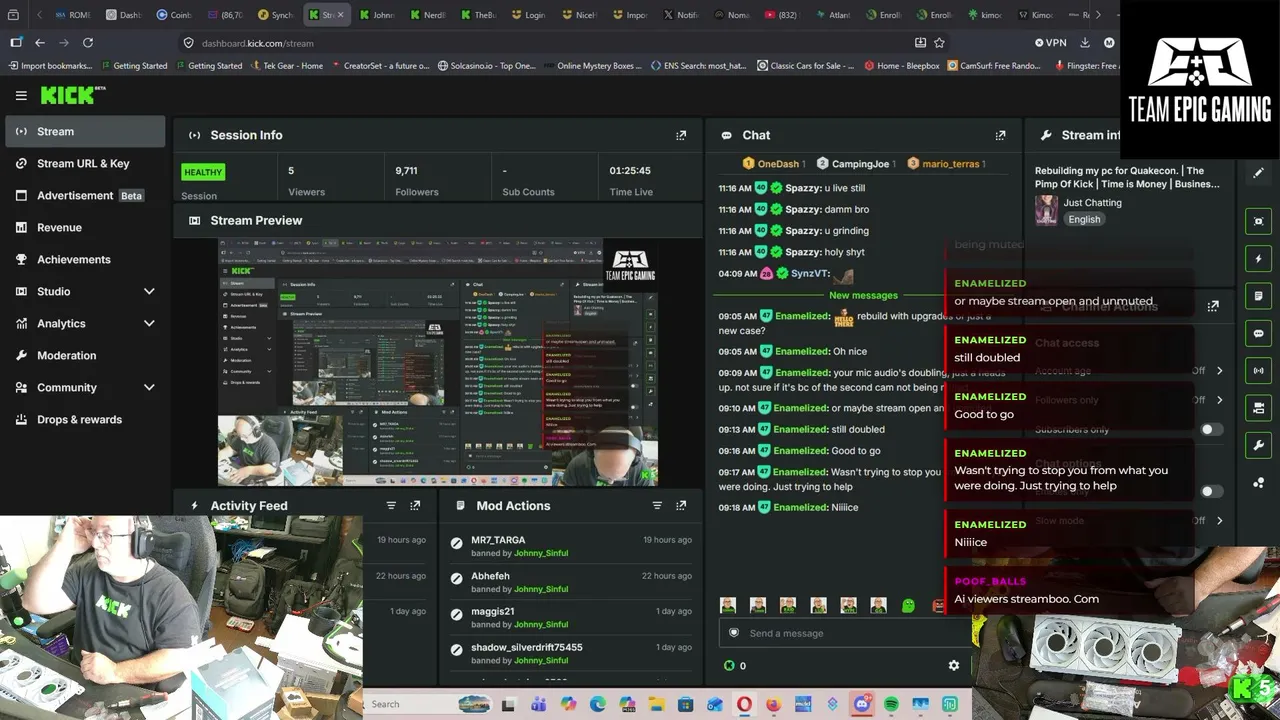Screen dimensions: 1280x720
Task: Open the Classic Cars for Sale bookmark
Action: click(x=806, y=66)
